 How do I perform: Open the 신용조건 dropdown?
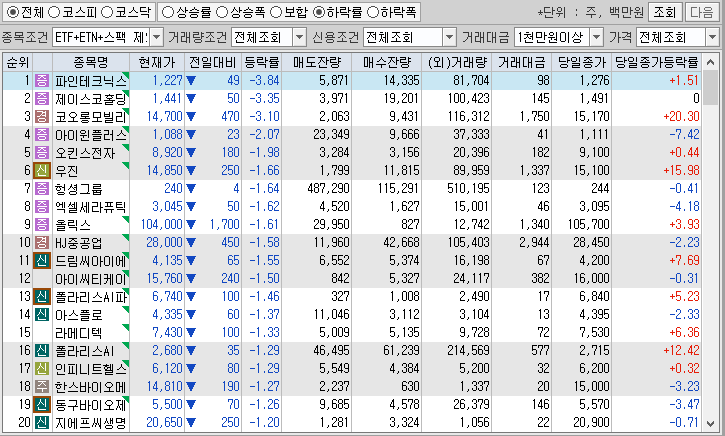449,37
